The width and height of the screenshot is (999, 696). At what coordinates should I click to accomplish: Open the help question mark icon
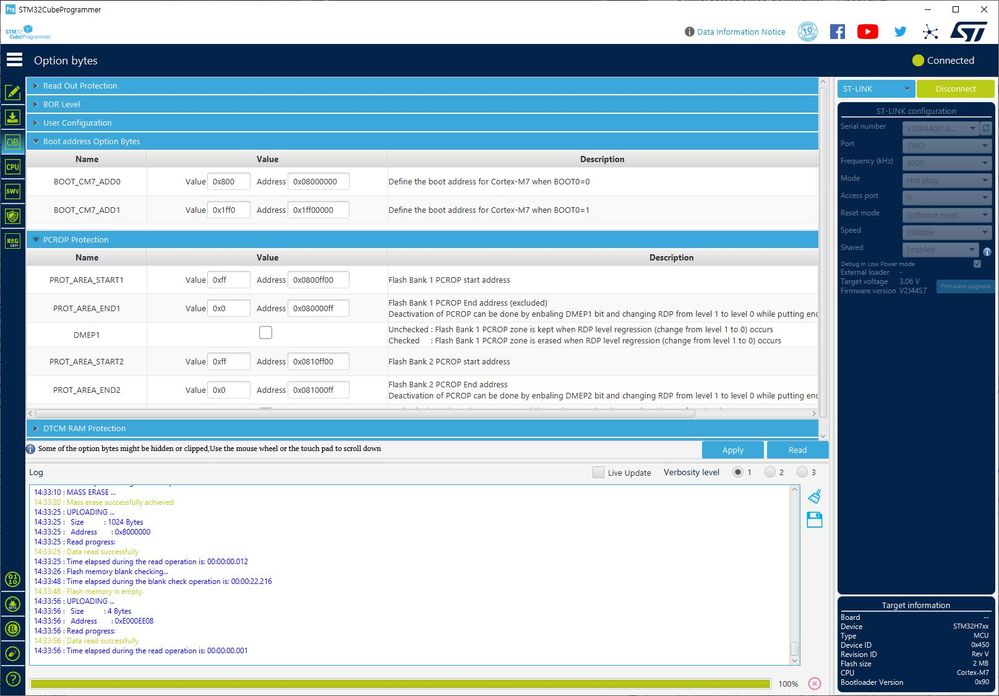(13, 679)
